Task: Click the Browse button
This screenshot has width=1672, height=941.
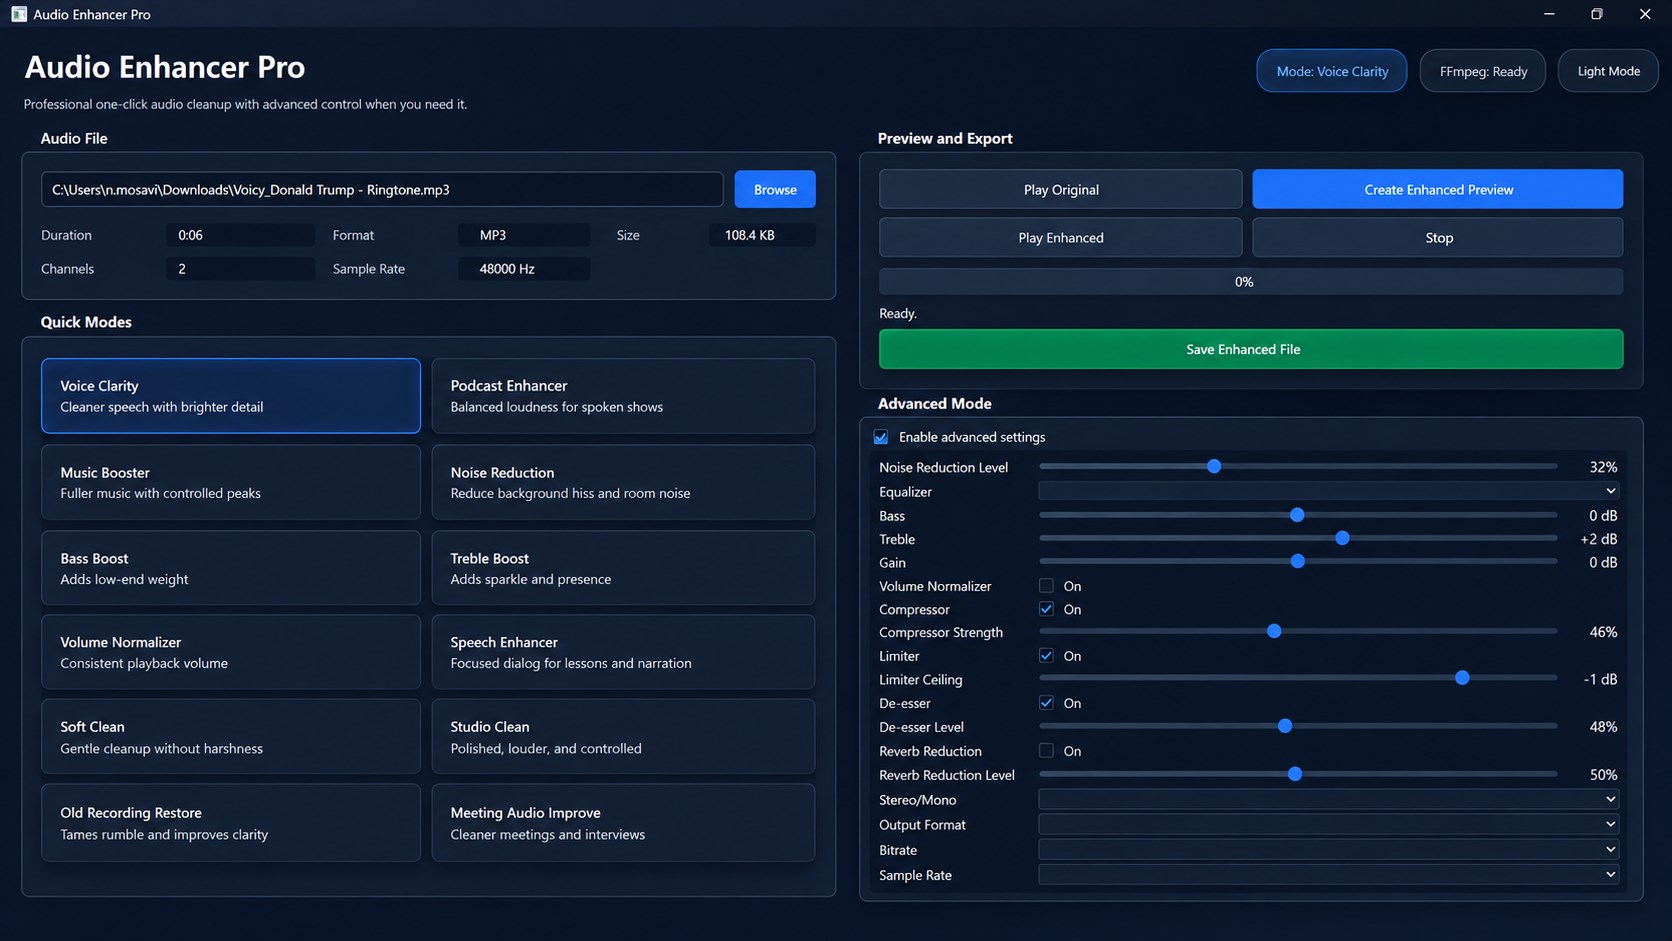Action: click(x=775, y=189)
